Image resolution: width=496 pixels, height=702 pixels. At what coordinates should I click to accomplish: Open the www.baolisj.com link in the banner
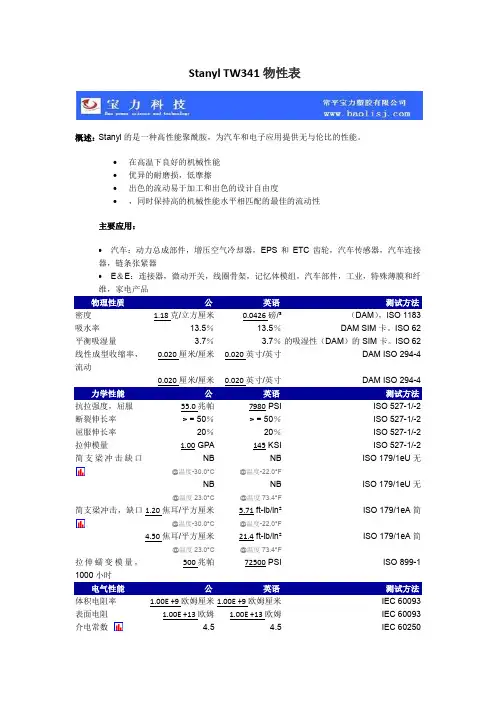pos(367,114)
